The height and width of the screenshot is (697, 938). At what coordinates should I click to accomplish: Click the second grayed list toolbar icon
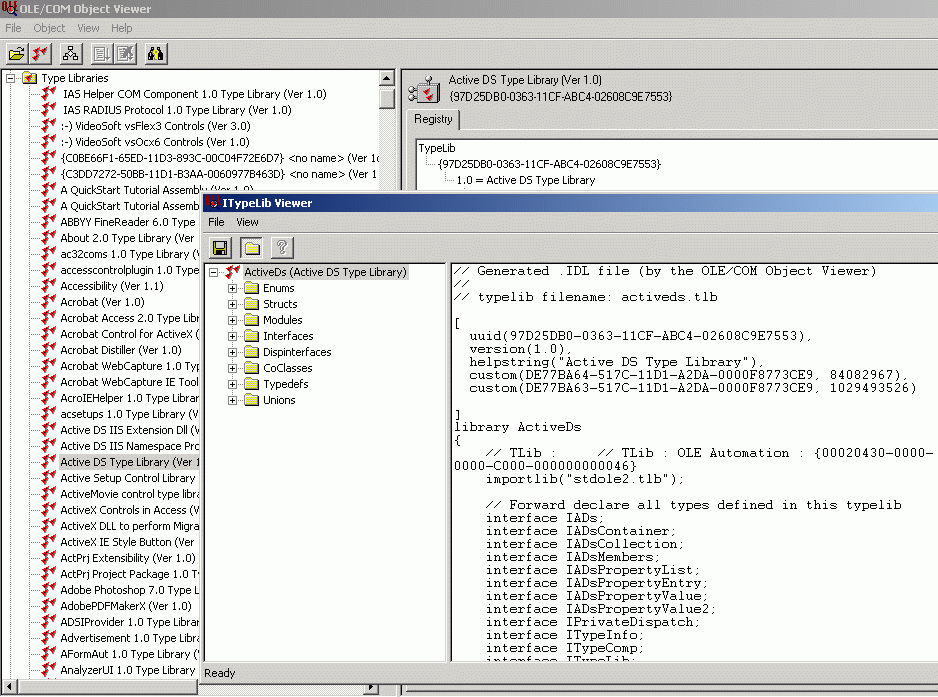[x=125, y=54]
